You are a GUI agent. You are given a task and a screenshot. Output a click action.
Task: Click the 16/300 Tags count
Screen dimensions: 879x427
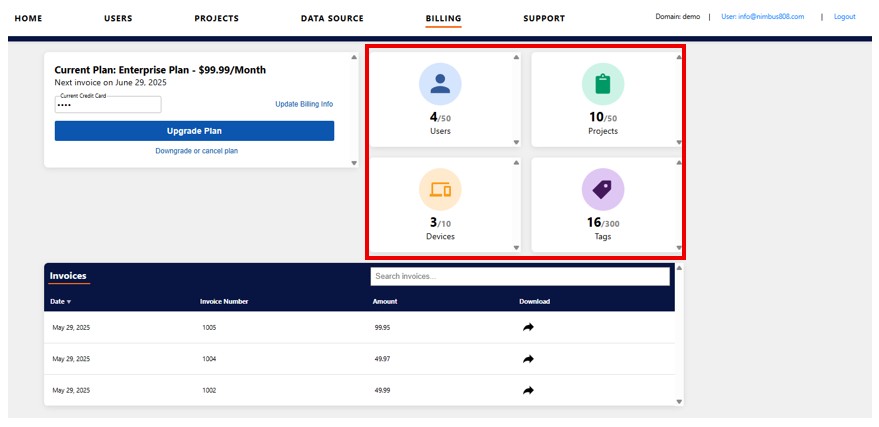click(603, 223)
